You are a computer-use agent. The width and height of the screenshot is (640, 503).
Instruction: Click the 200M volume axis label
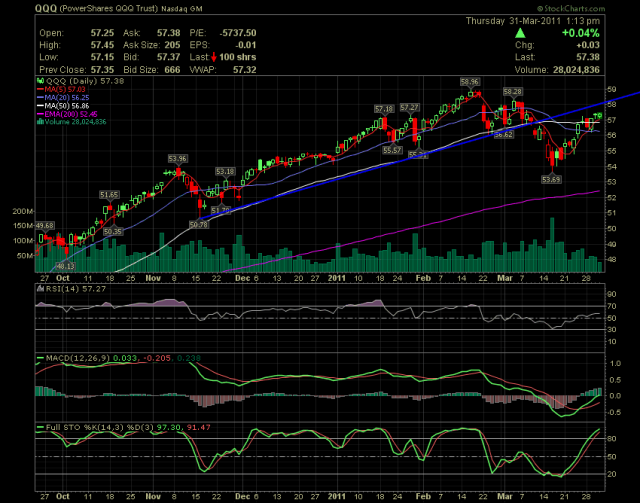pos(24,211)
